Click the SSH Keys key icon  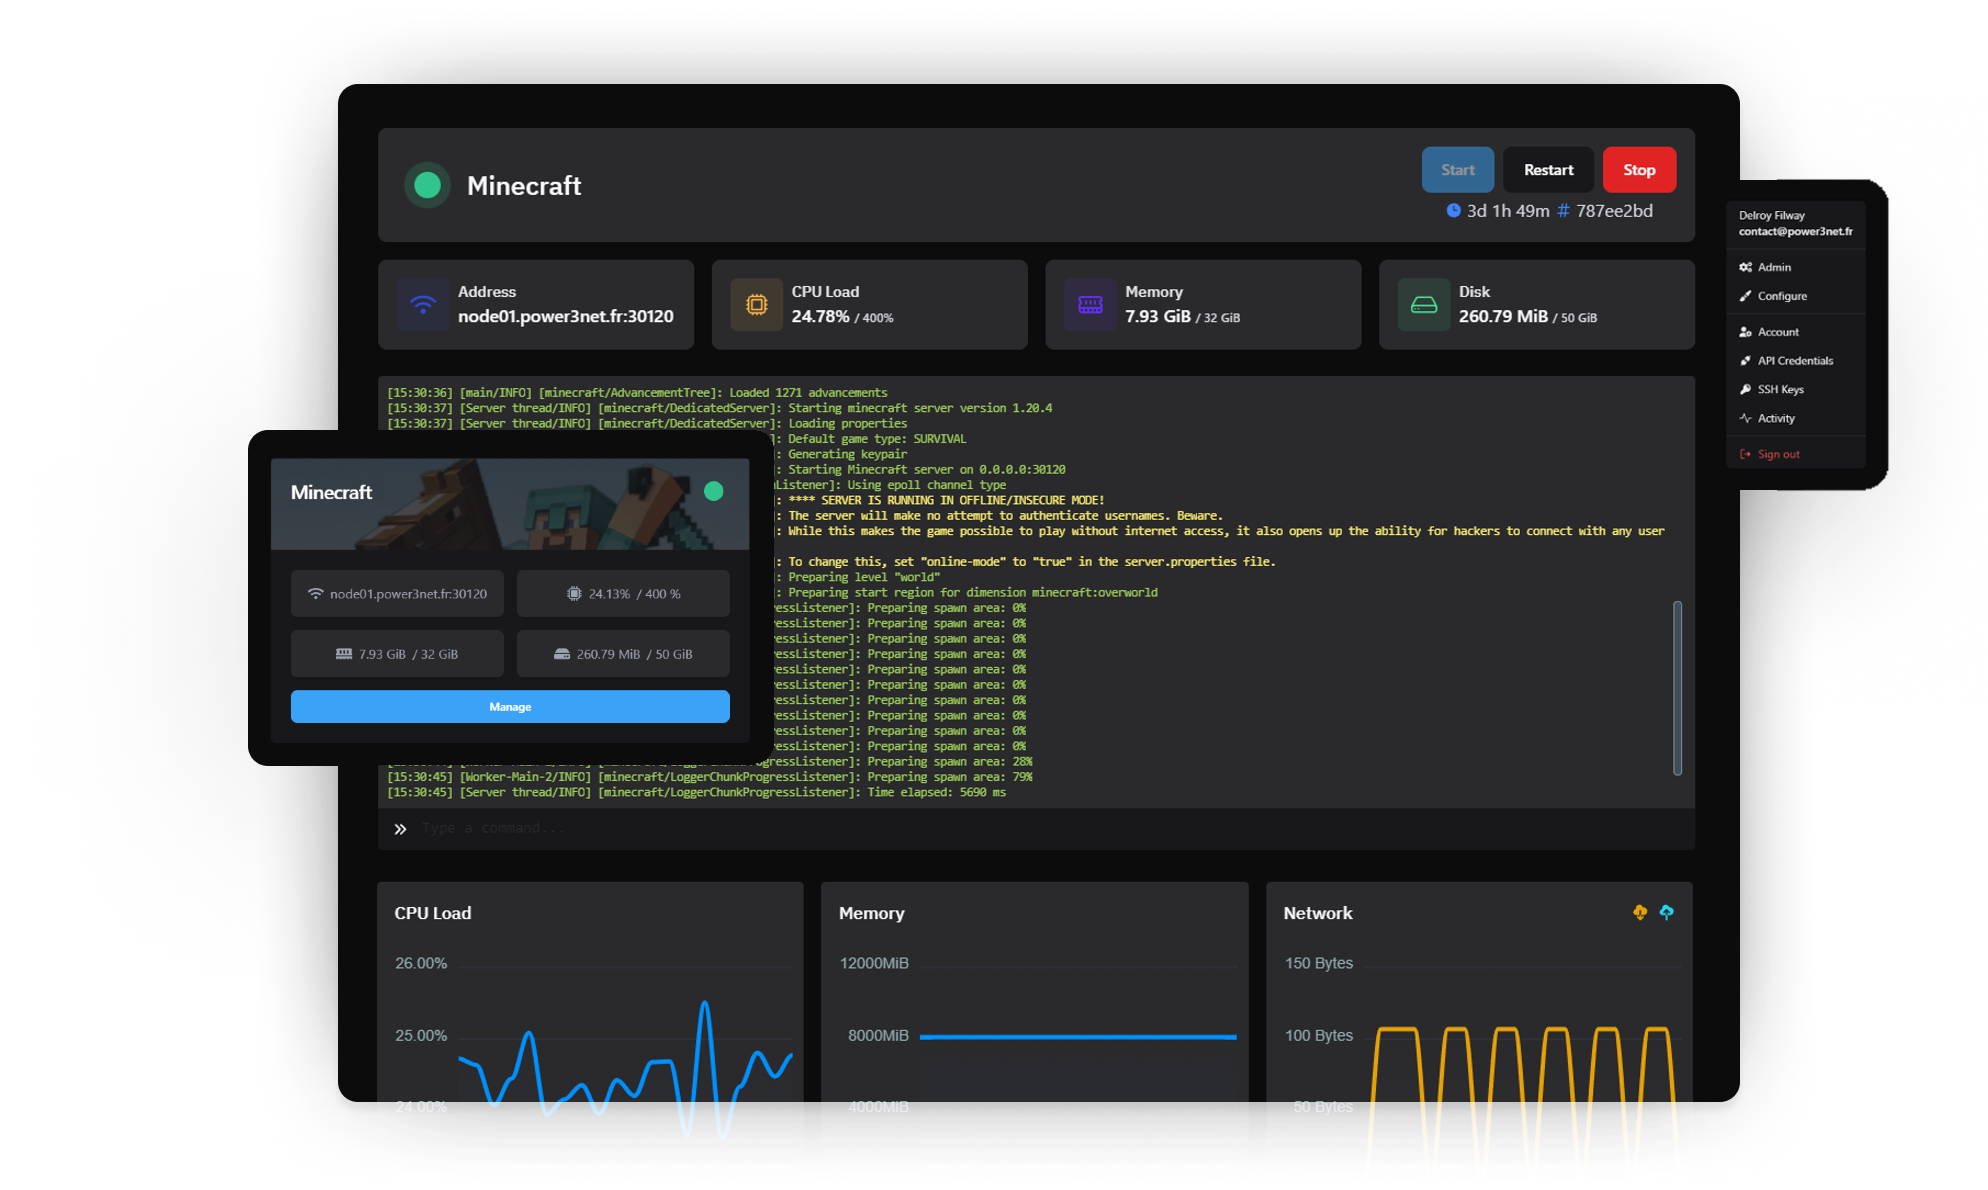[x=1745, y=390]
